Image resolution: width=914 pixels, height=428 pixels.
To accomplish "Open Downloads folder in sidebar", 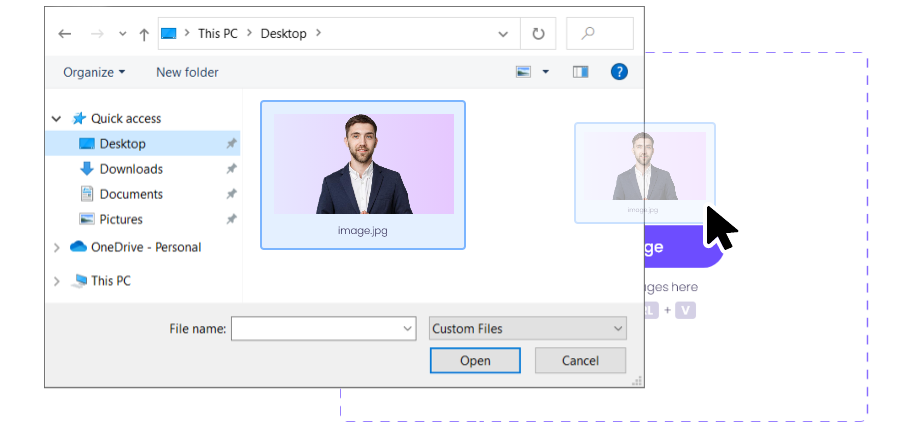I will pyautogui.click(x=131, y=169).
